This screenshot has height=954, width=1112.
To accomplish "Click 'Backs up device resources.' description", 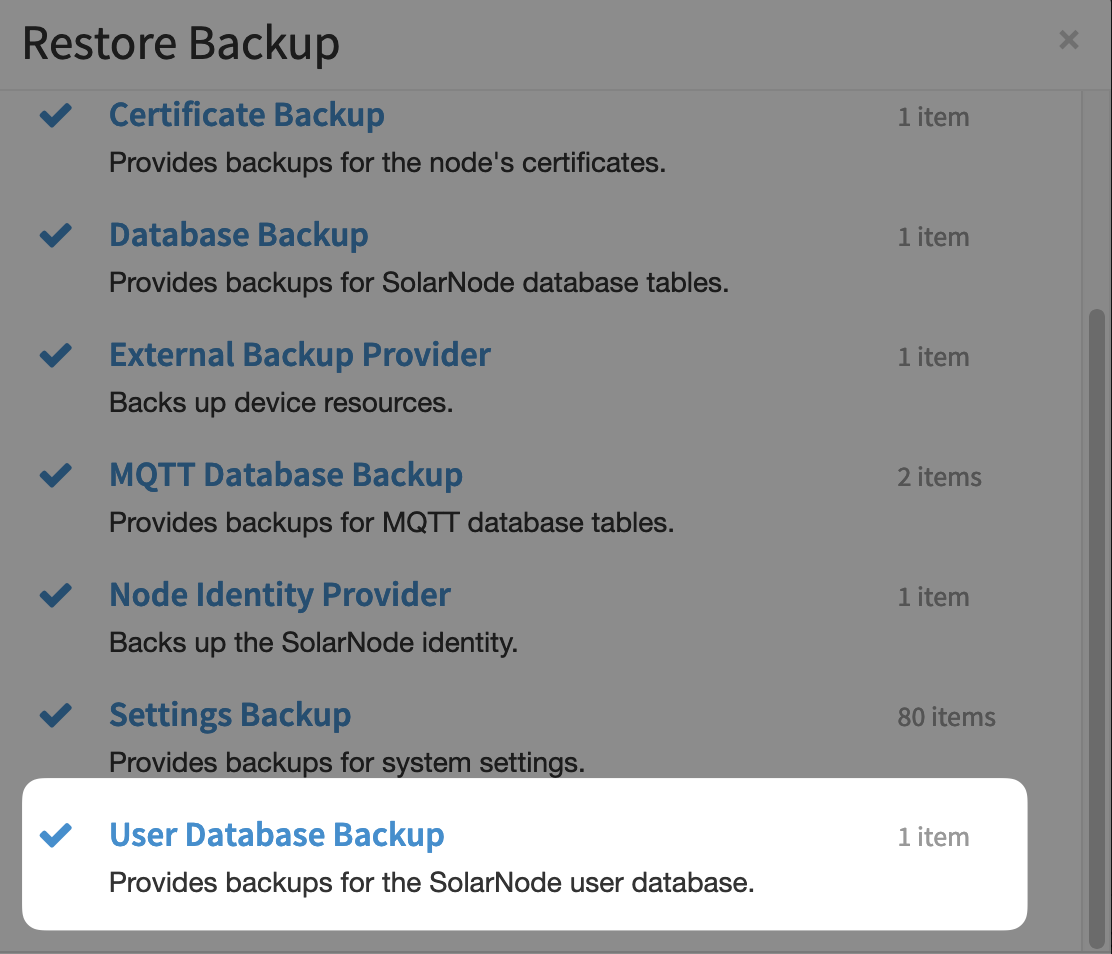I will 281,403.
